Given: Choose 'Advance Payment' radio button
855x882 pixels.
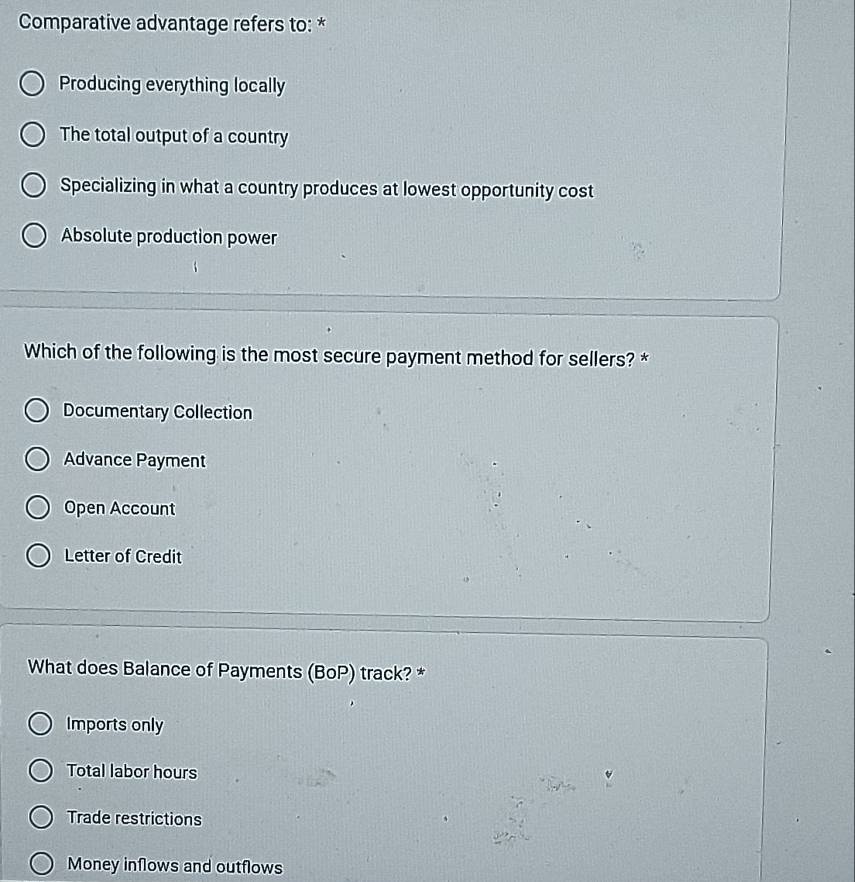Looking at the screenshot, I should [37, 458].
